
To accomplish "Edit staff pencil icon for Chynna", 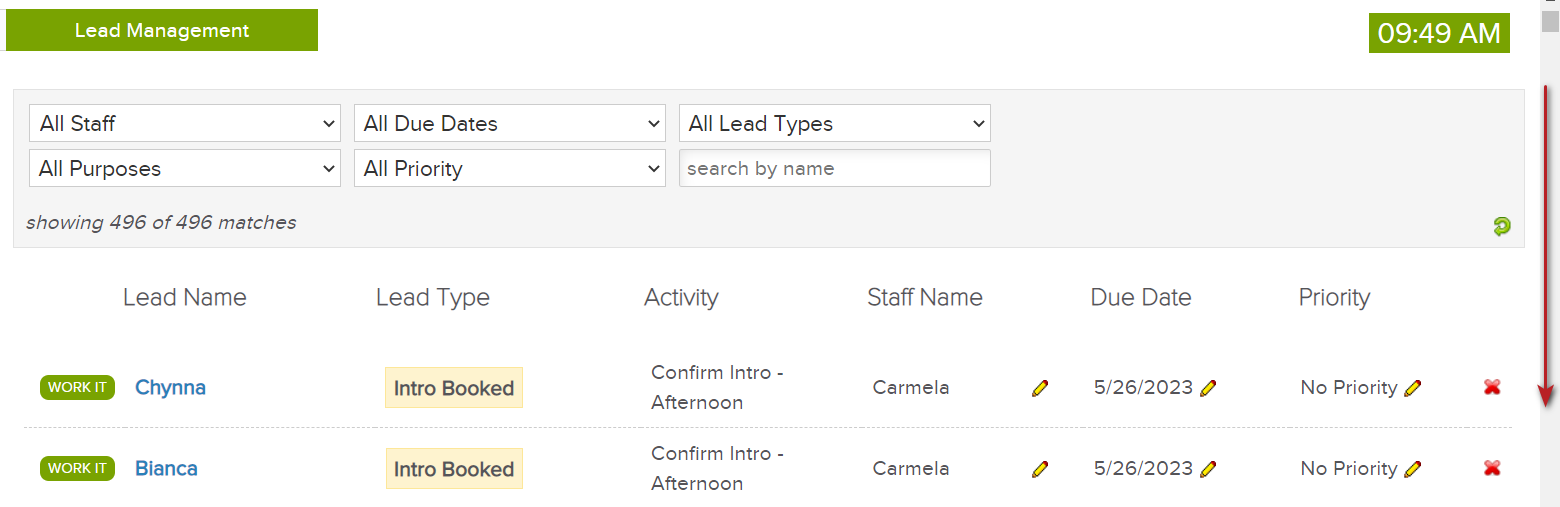I will (x=1040, y=388).
